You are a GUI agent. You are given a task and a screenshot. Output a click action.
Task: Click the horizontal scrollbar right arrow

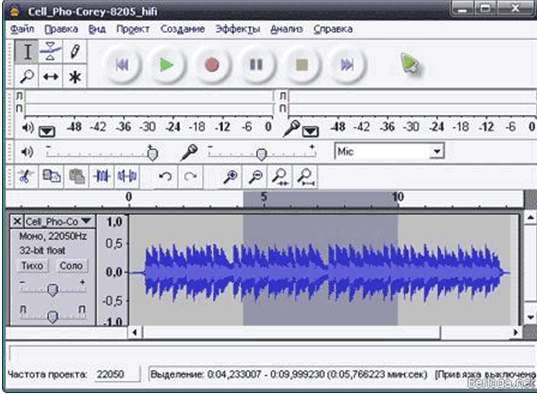(x=515, y=332)
